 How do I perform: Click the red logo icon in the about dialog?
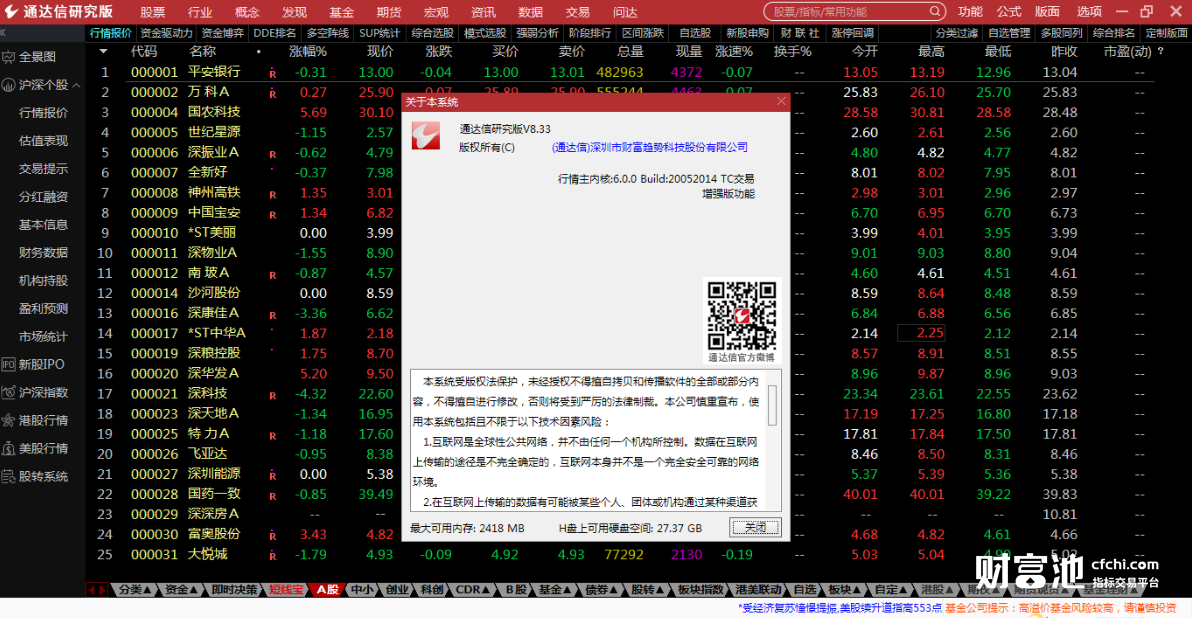[x=426, y=135]
